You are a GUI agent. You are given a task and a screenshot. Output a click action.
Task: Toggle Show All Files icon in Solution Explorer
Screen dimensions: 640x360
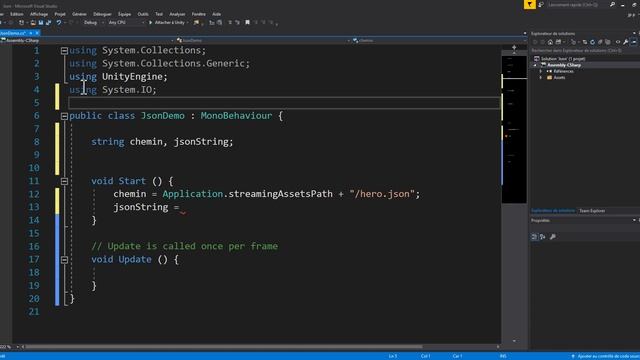(x=608, y=42)
